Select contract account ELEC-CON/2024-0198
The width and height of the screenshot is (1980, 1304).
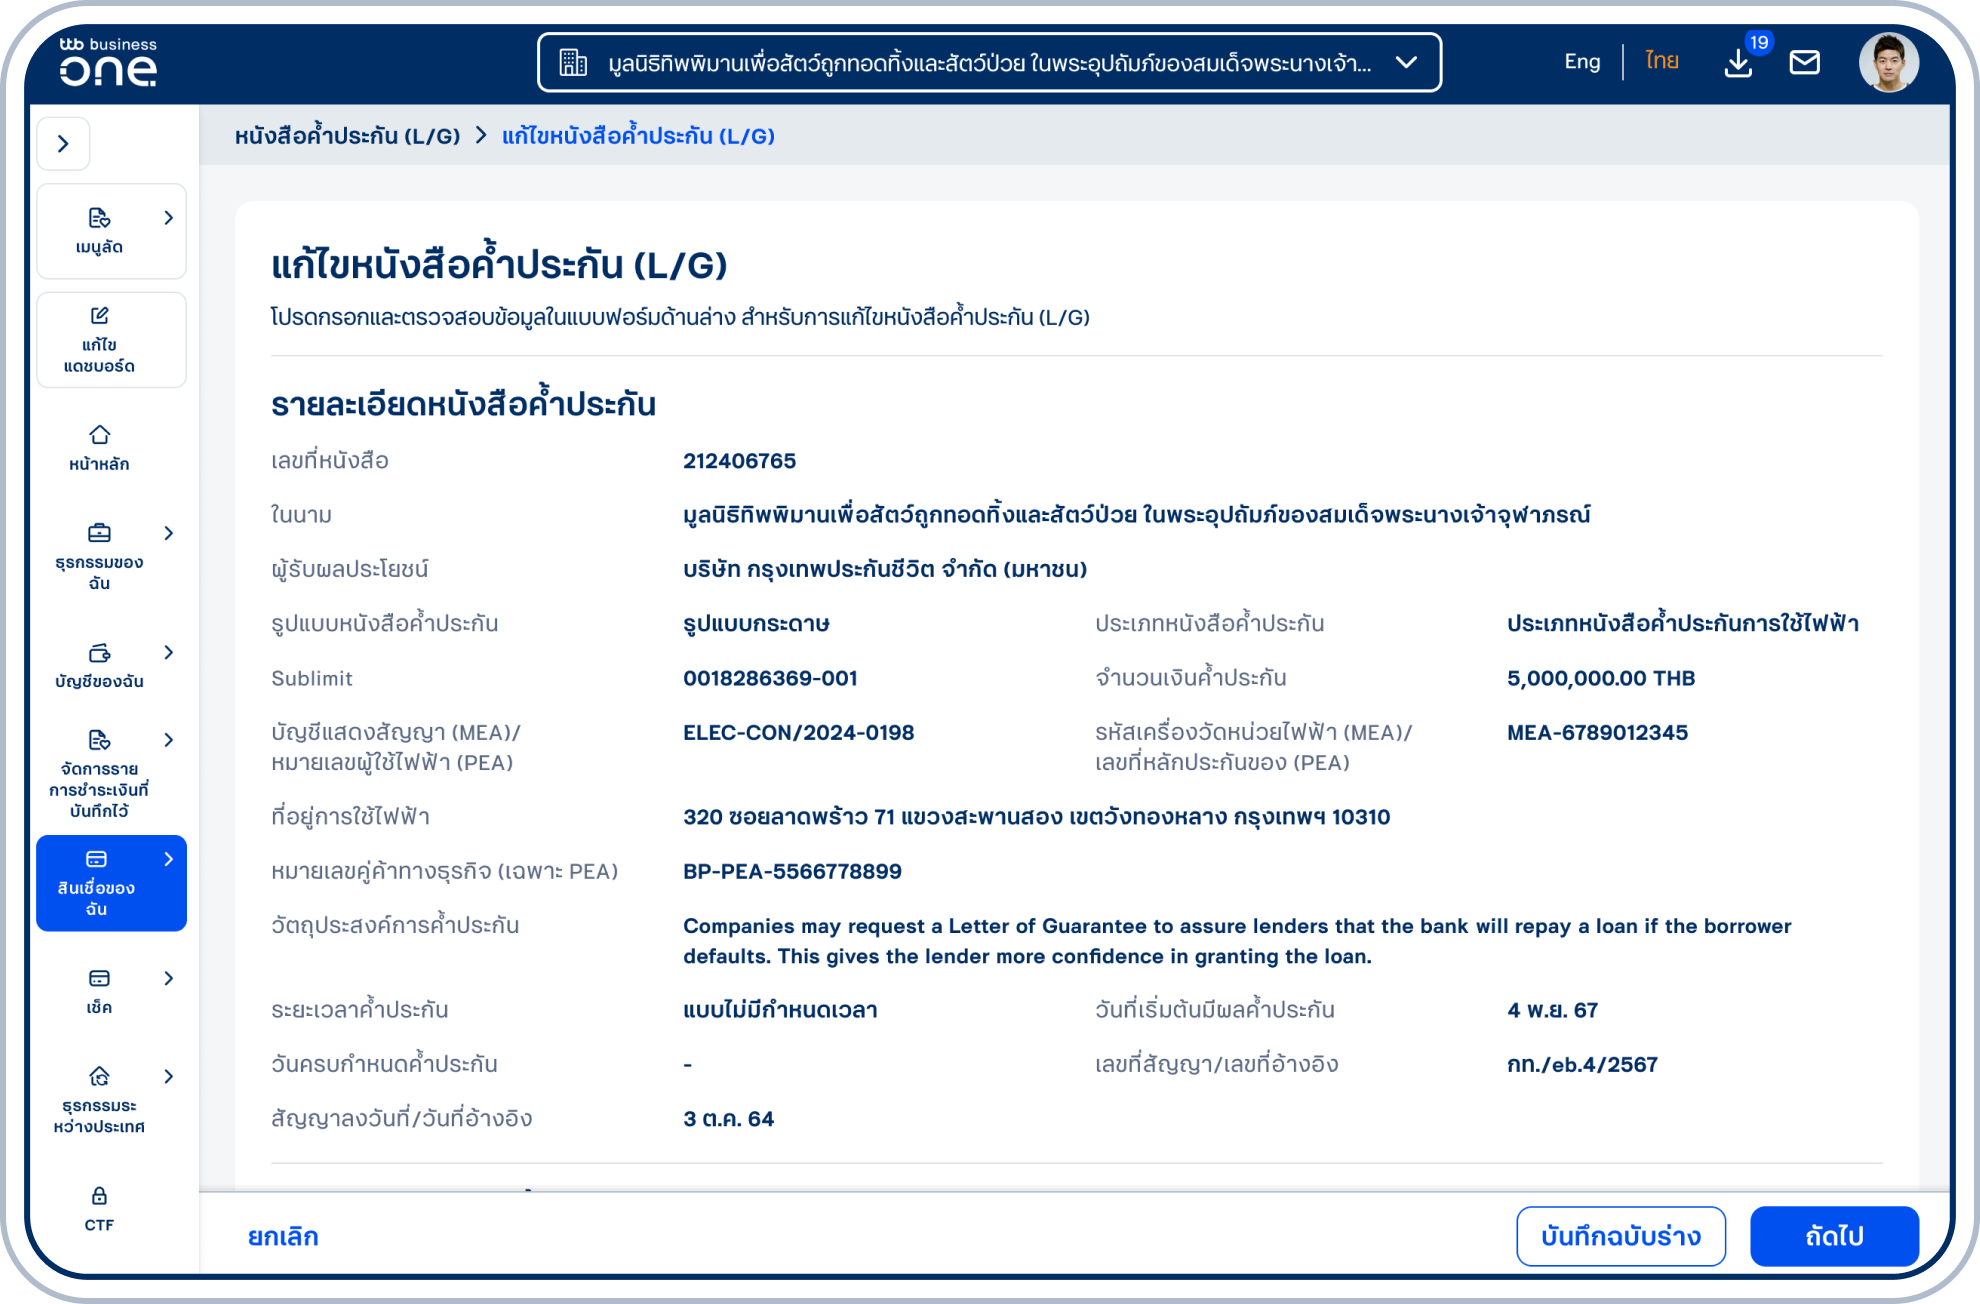(x=798, y=732)
